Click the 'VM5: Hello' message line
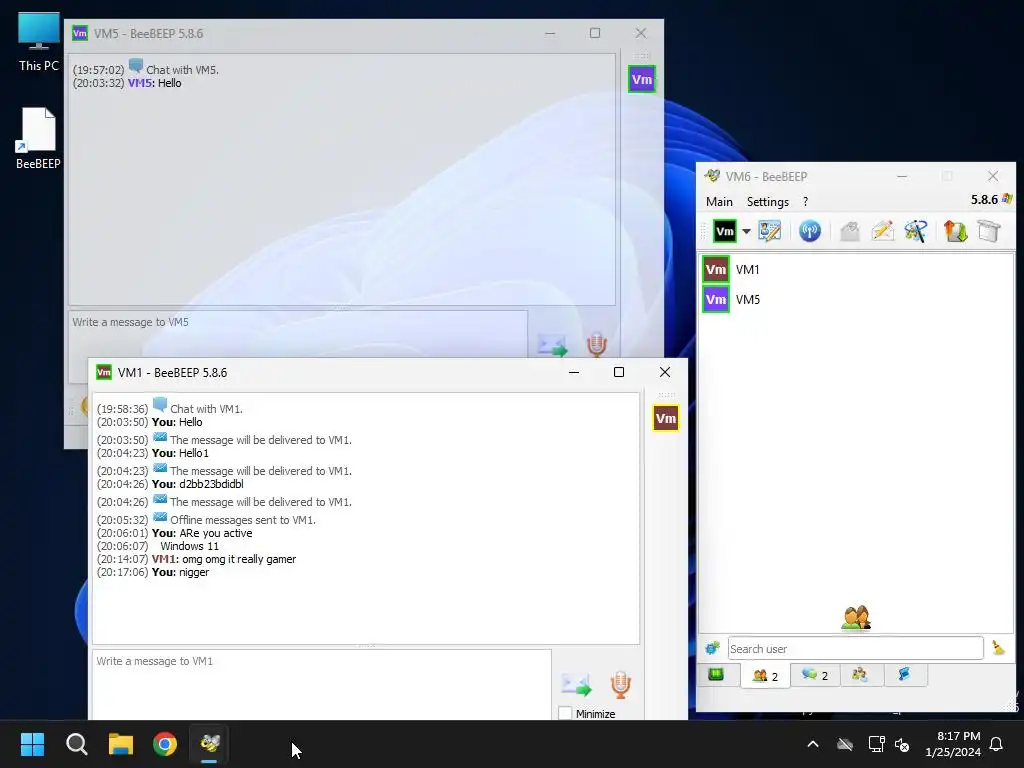This screenshot has width=1024, height=768. tap(127, 83)
